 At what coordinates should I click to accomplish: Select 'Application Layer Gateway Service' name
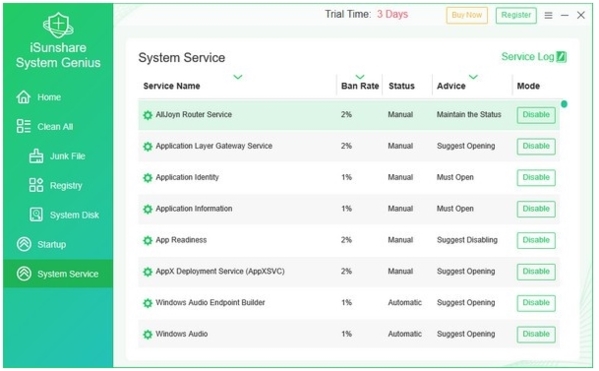[x=214, y=146]
